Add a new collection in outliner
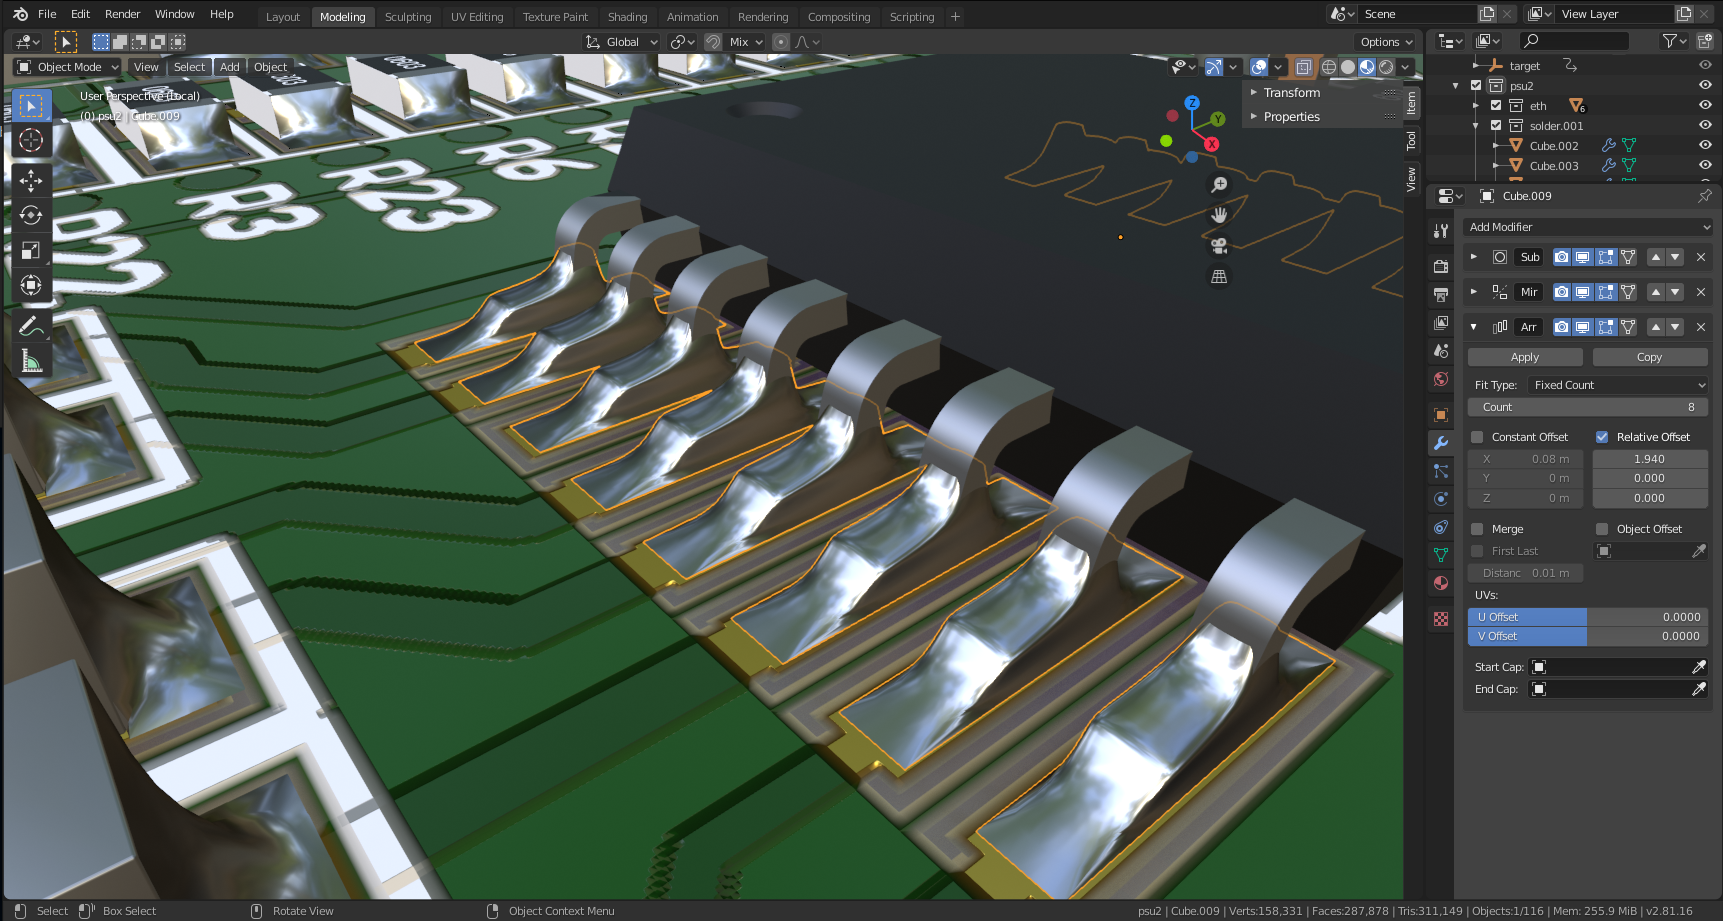Screen dimensions: 1723x921 pyautogui.click(x=1705, y=41)
